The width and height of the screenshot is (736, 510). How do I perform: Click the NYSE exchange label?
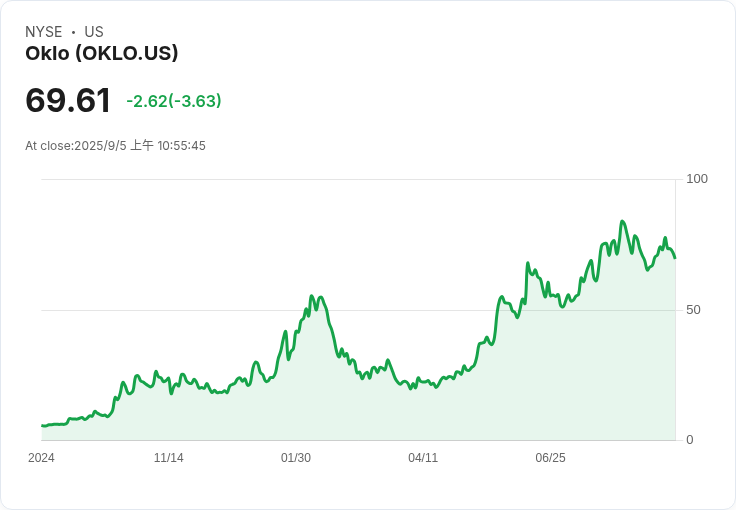coord(44,32)
